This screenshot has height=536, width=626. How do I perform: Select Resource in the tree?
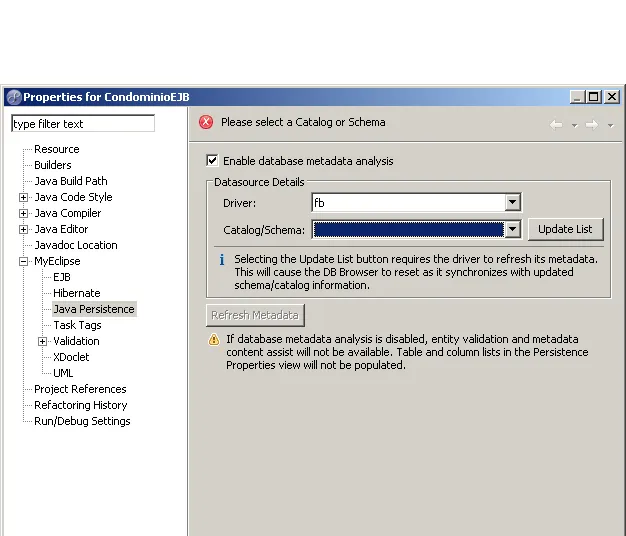pyautogui.click(x=57, y=149)
